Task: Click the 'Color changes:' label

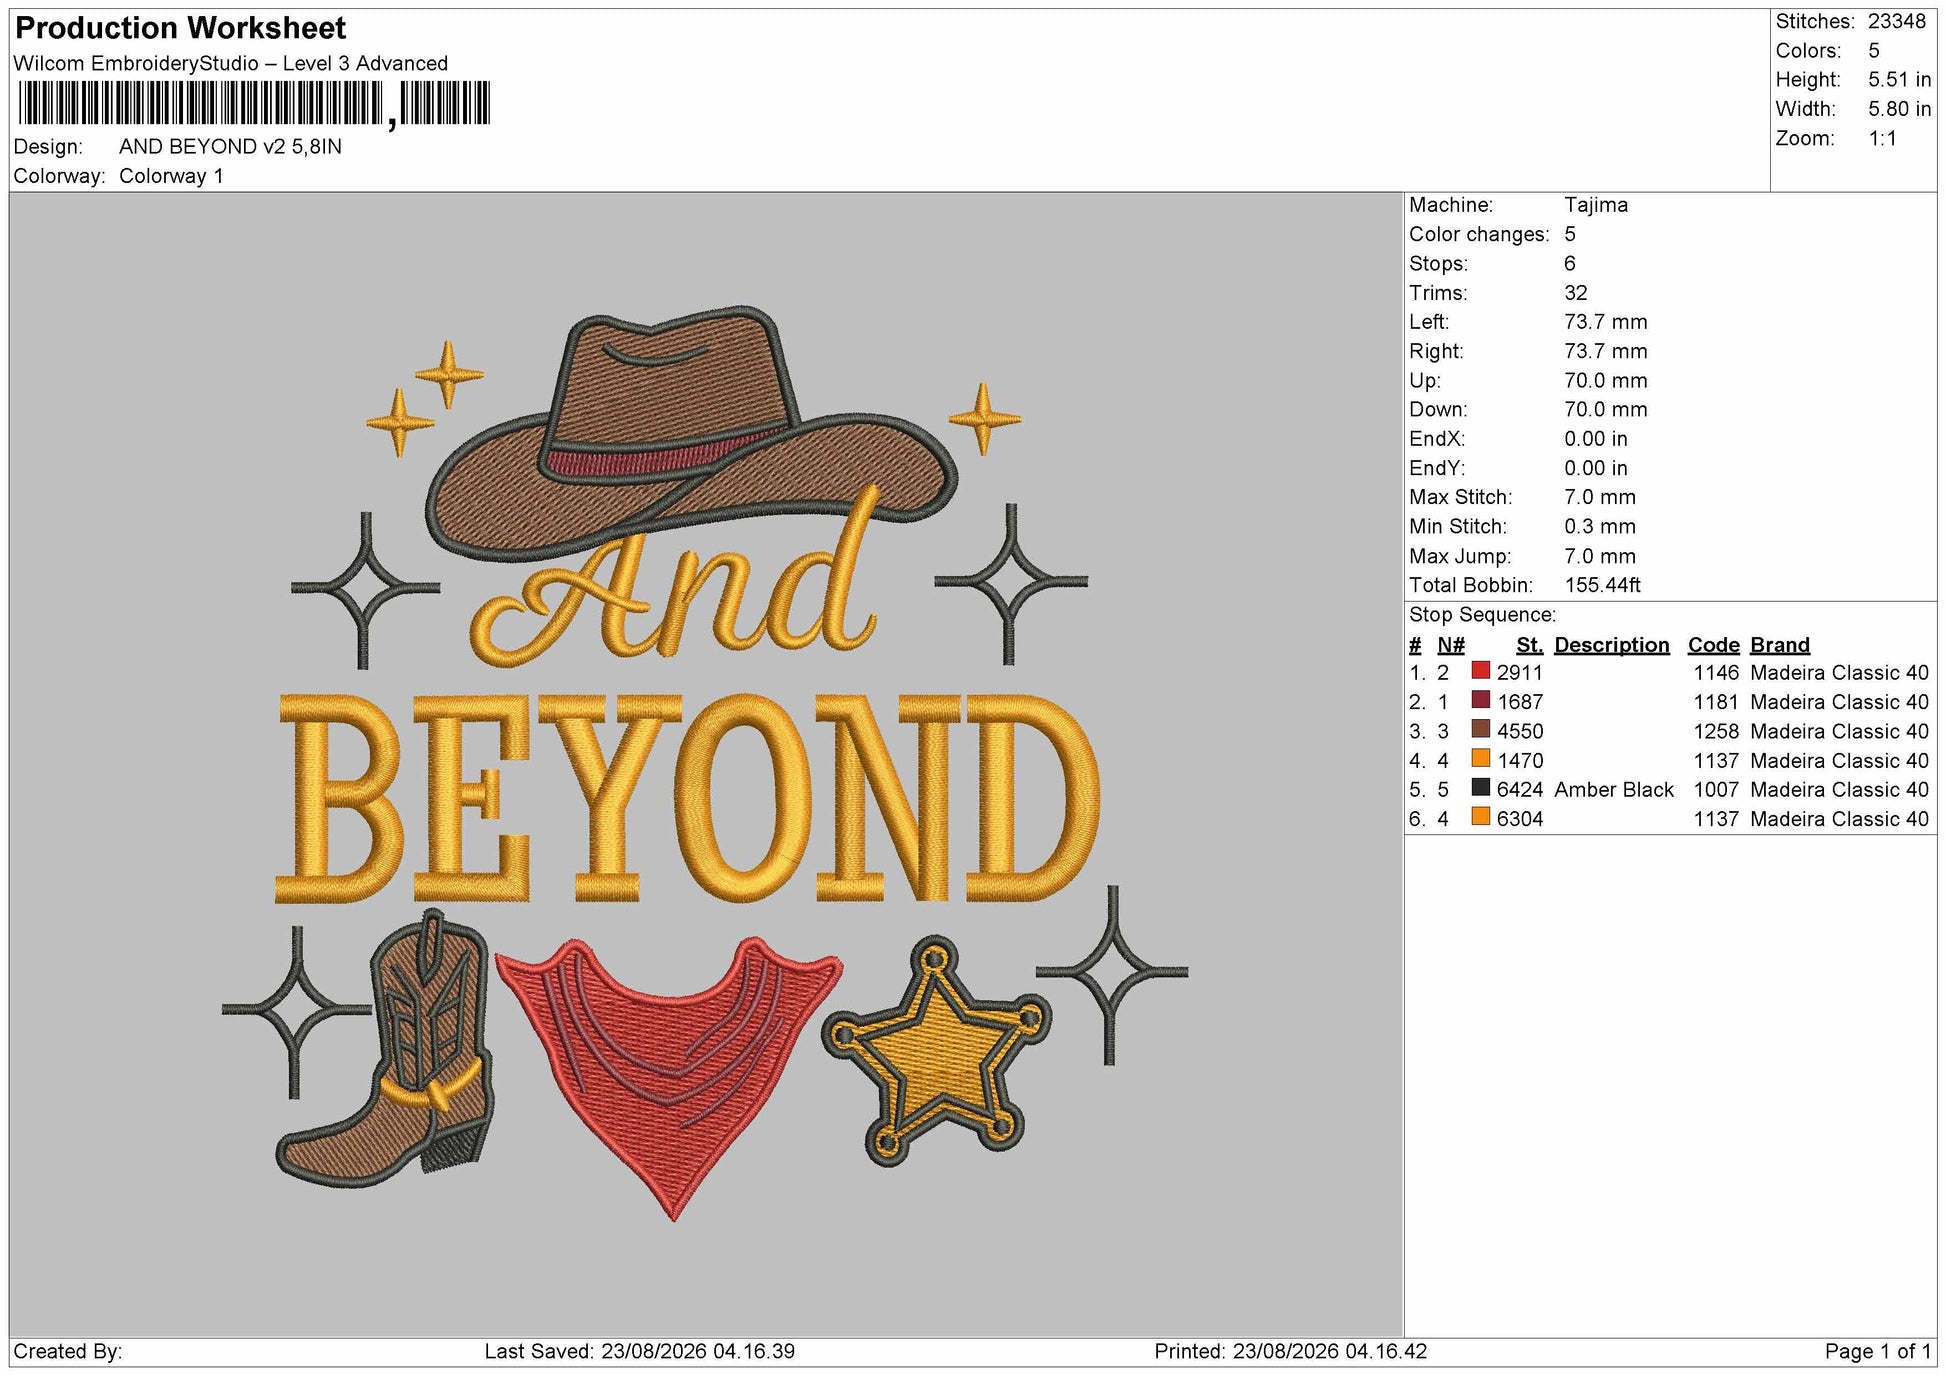Action: pyautogui.click(x=1478, y=234)
